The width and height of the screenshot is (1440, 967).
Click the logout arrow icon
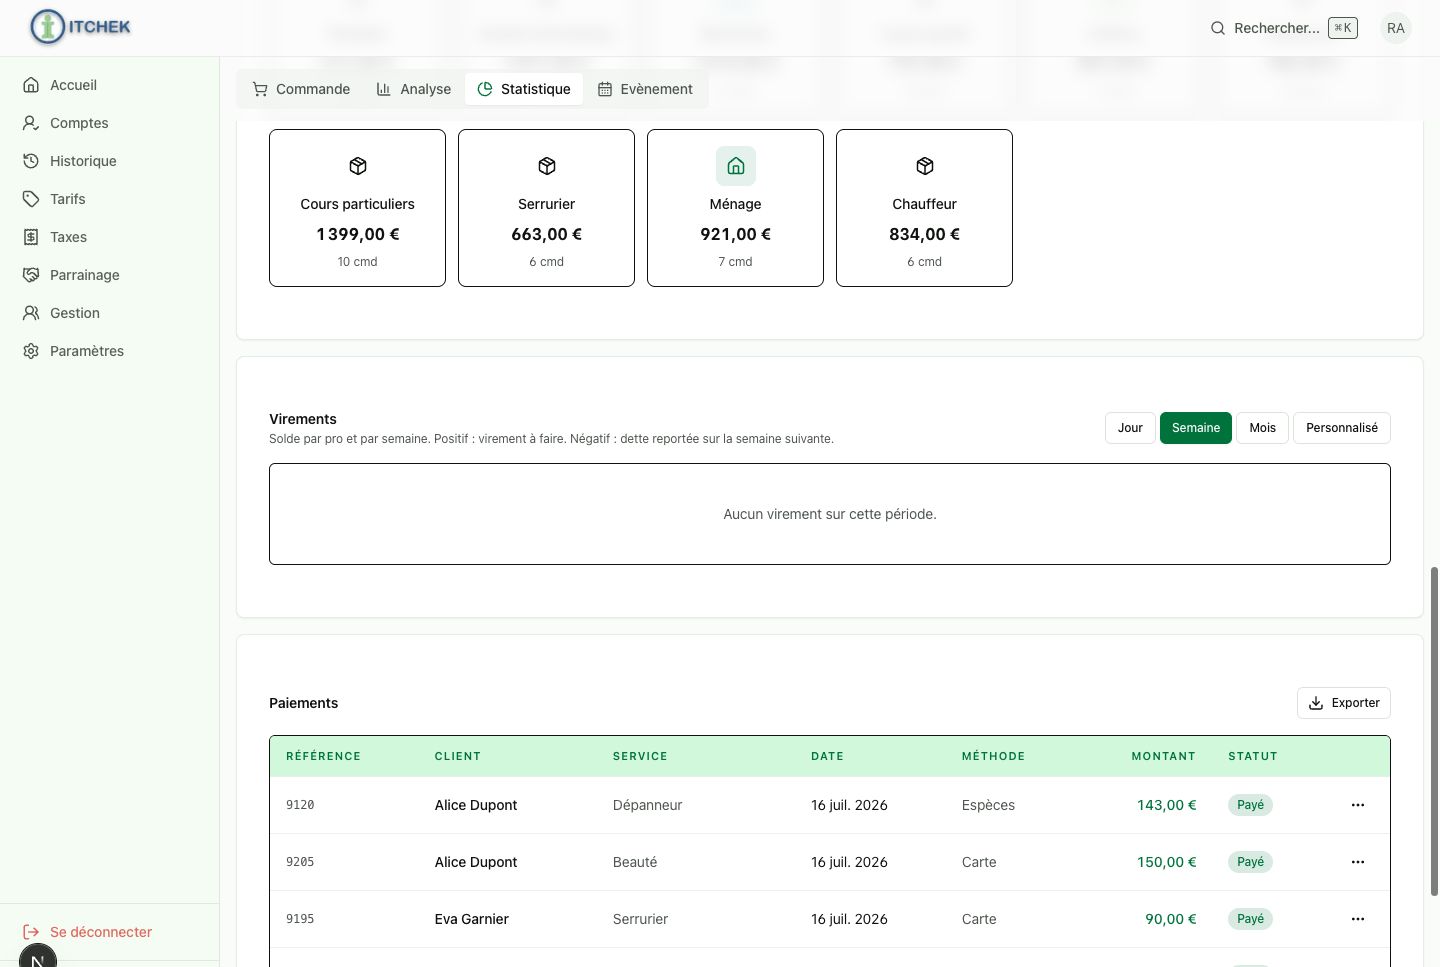(x=31, y=932)
